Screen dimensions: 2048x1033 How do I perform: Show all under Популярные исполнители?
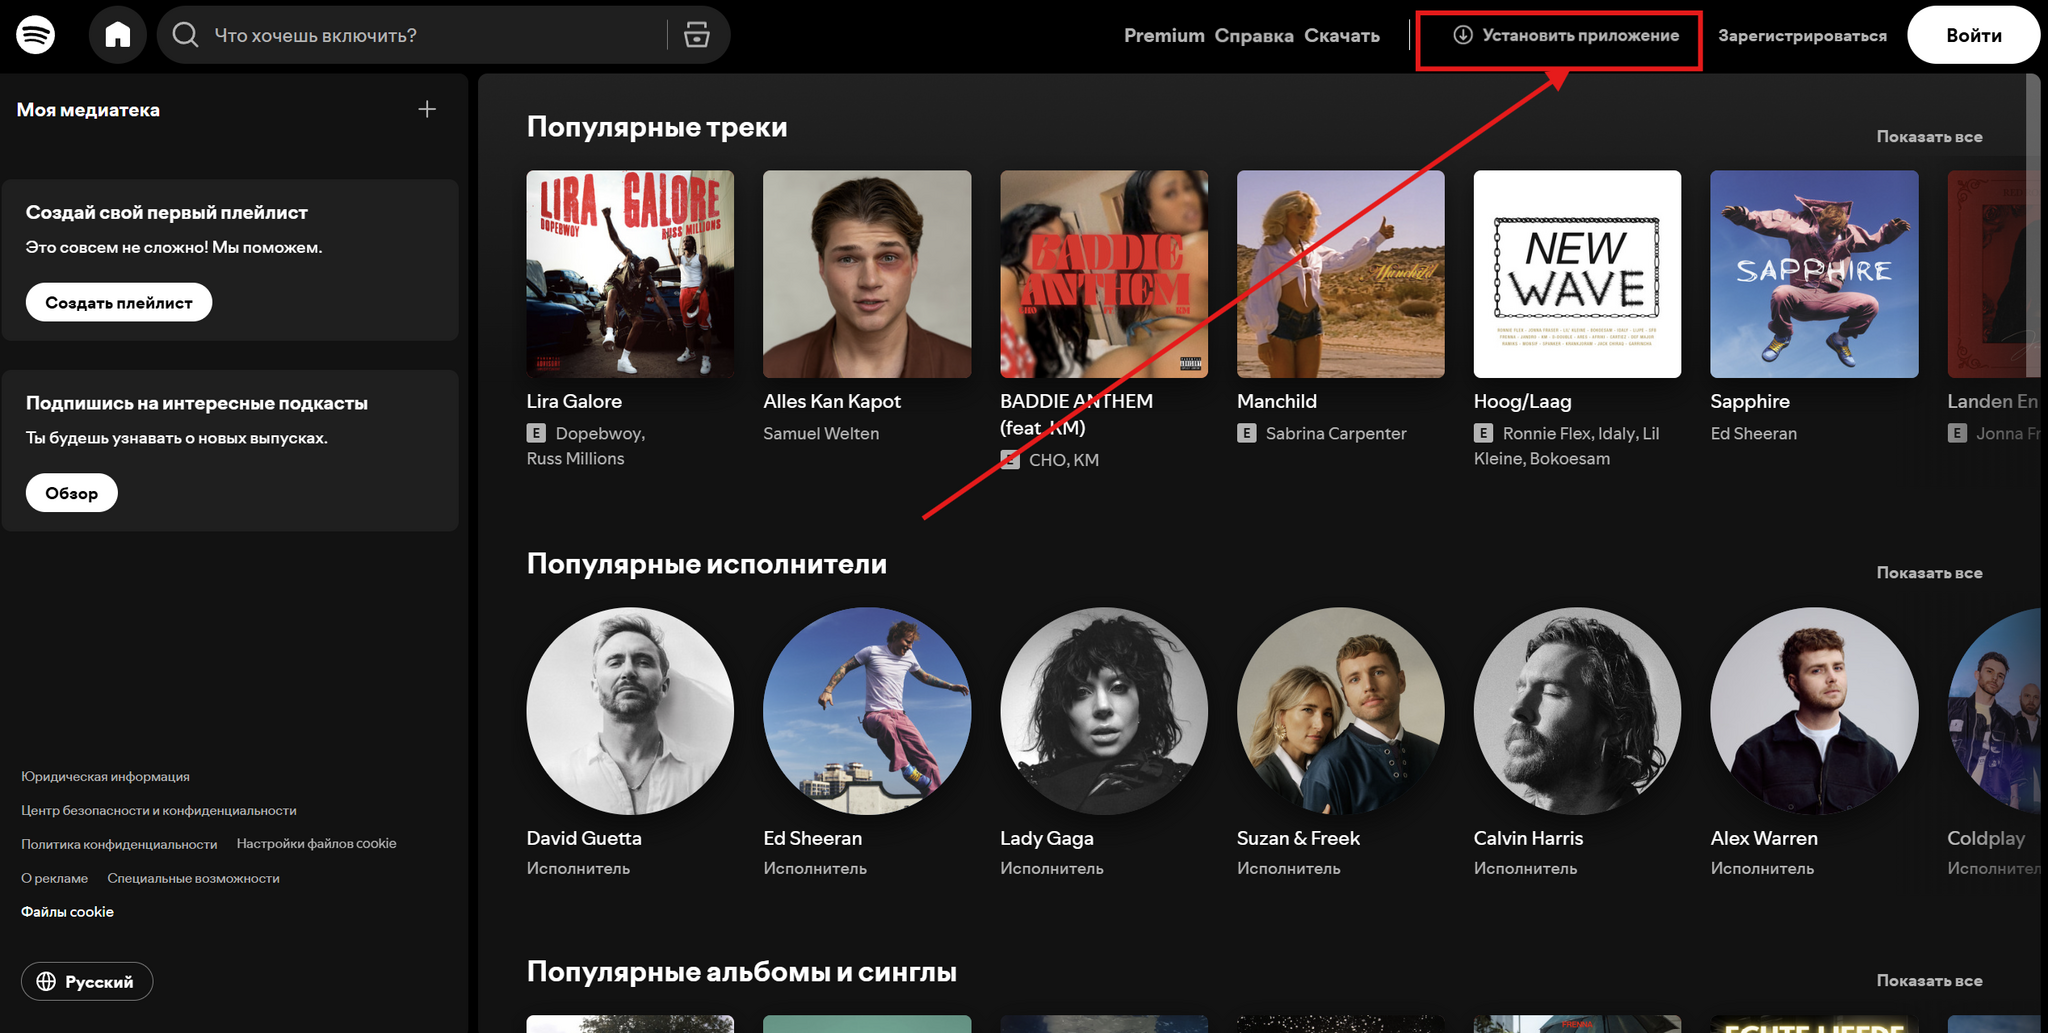click(x=1929, y=572)
